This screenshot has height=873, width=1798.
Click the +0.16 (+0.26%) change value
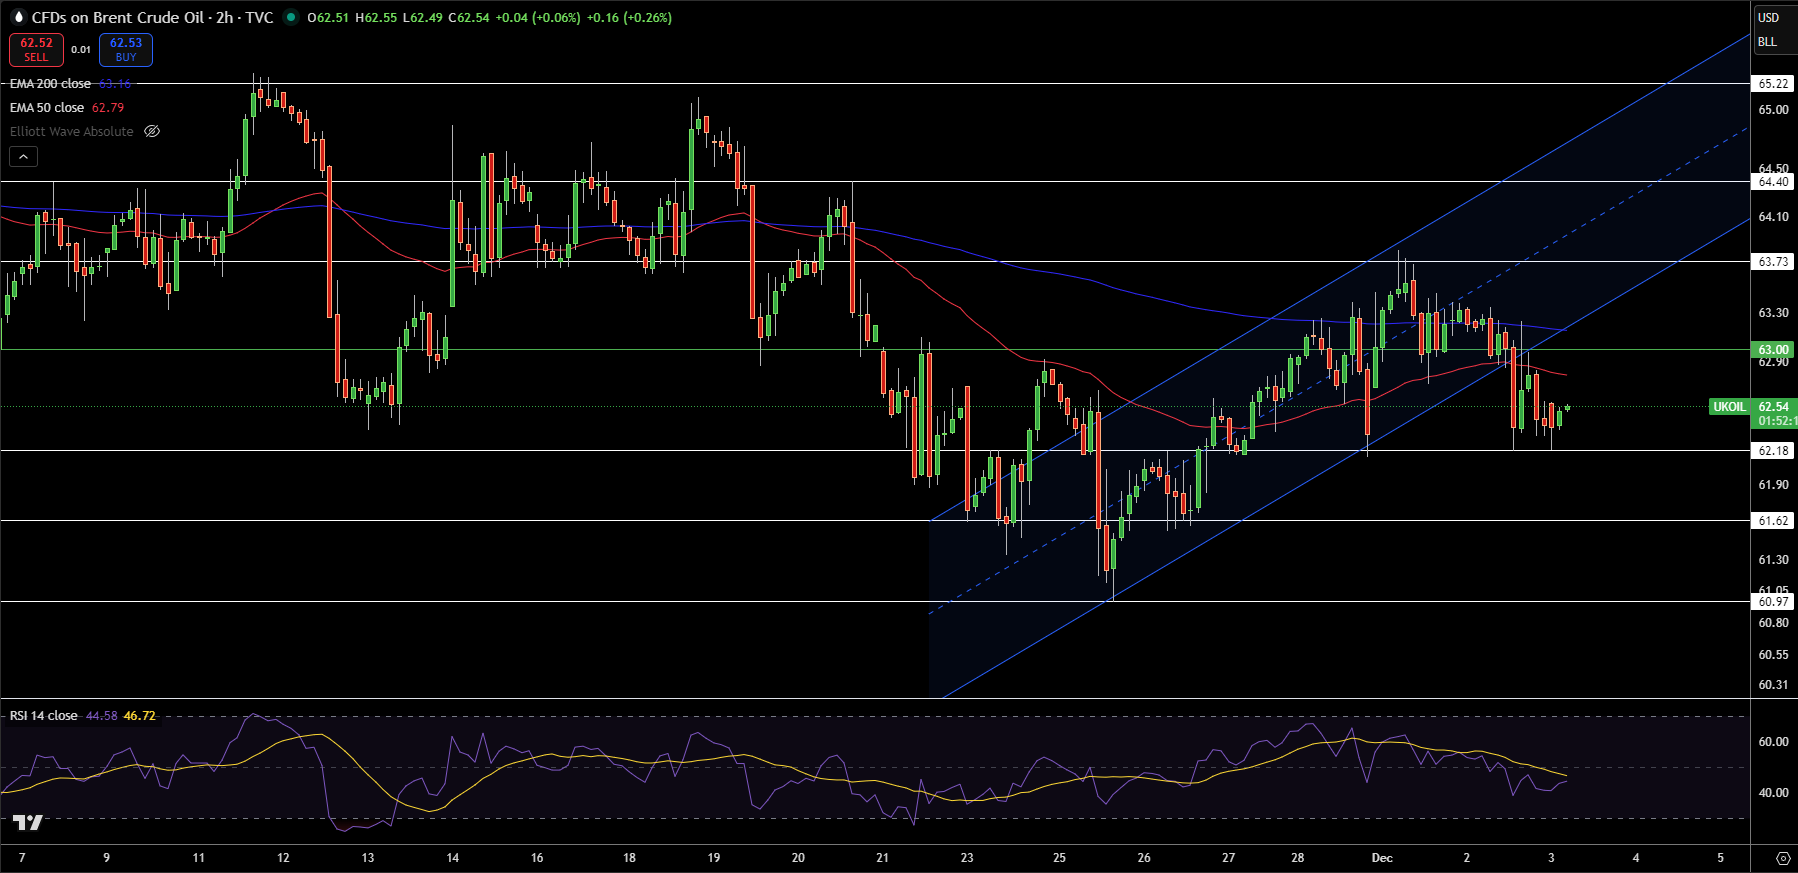click(x=629, y=17)
